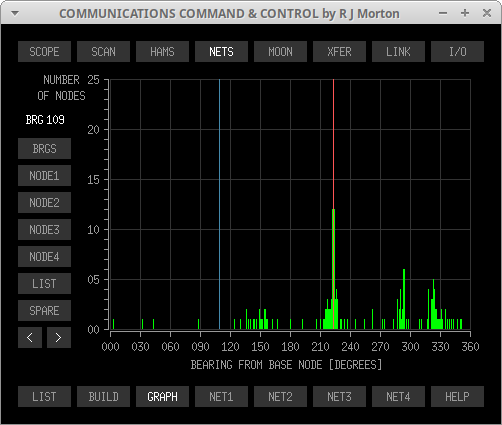
Task: Click the 20 label on the nodes axis
Action: pyautogui.click(x=93, y=130)
